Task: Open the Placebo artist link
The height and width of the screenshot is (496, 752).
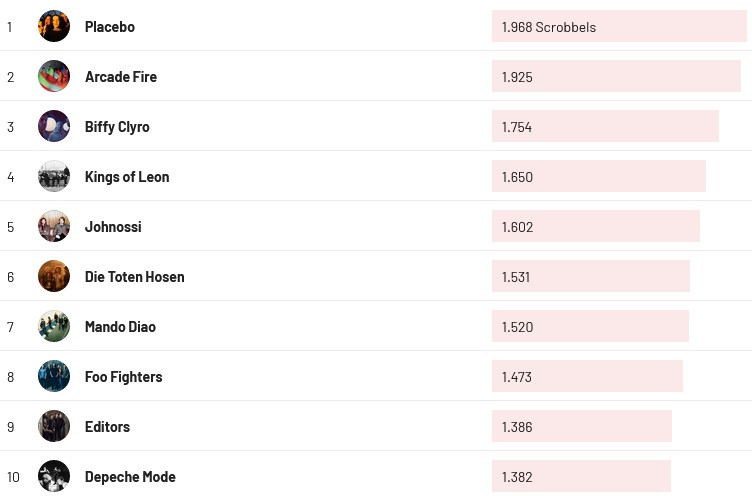Action: click(x=110, y=27)
